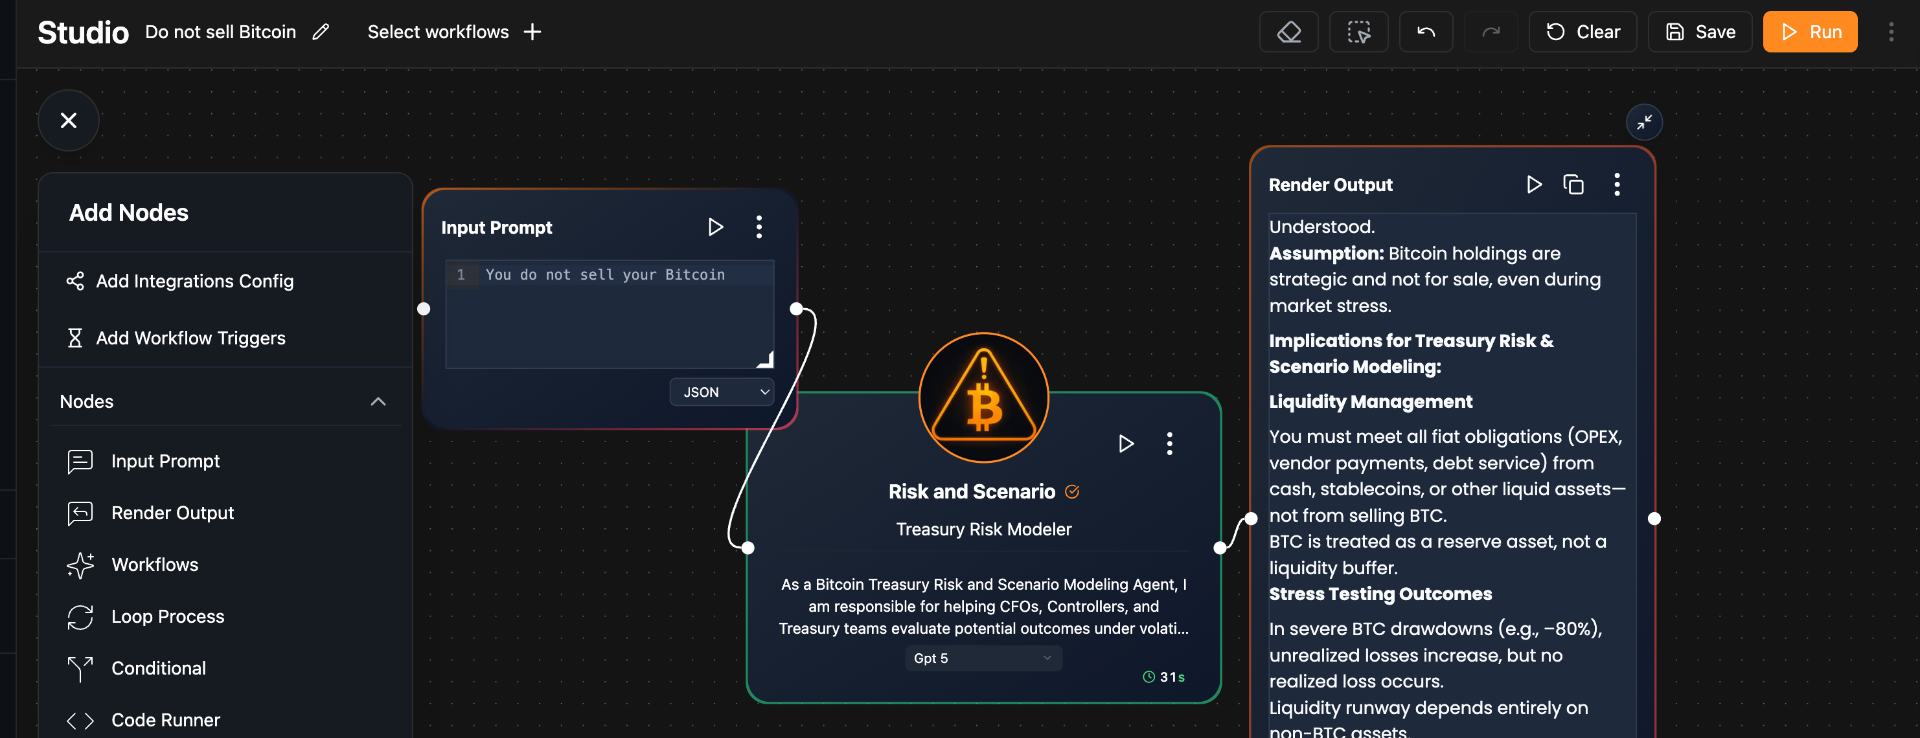Click the eraser icon in top toolbar

tap(1289, 32)
